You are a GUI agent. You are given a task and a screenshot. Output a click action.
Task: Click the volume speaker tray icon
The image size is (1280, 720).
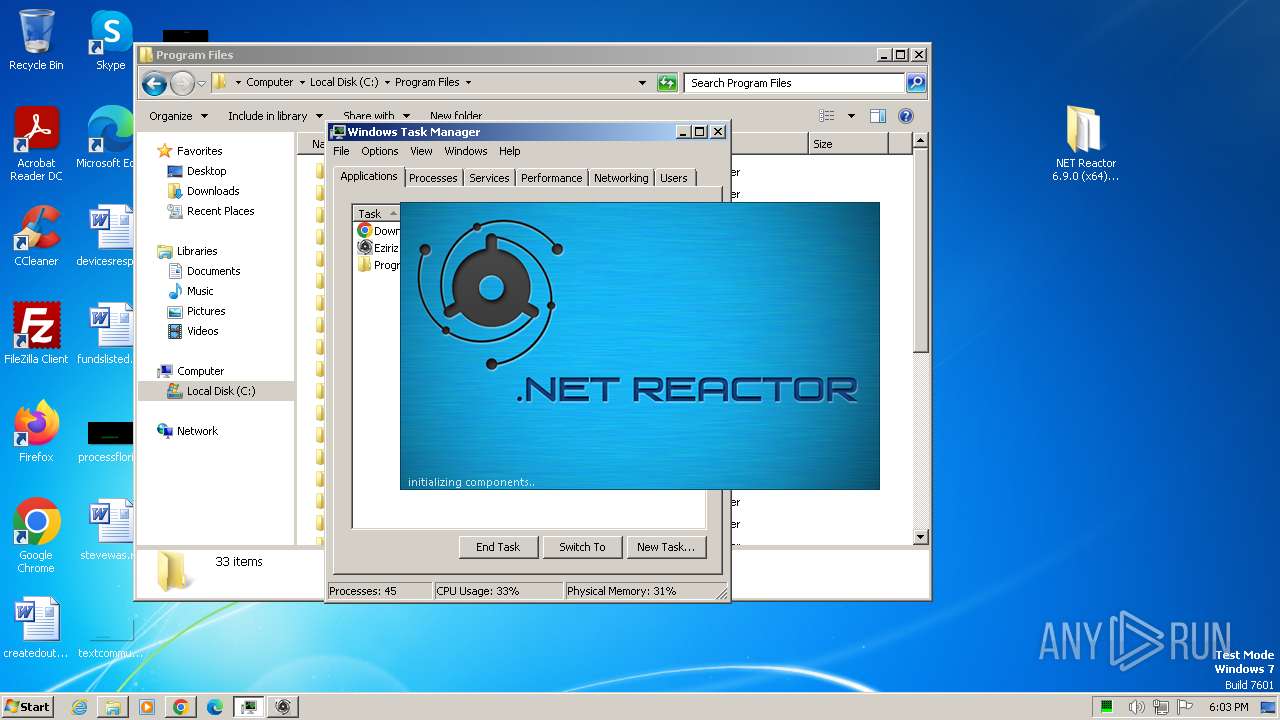pyautogui.click(x=1136, y=707)
